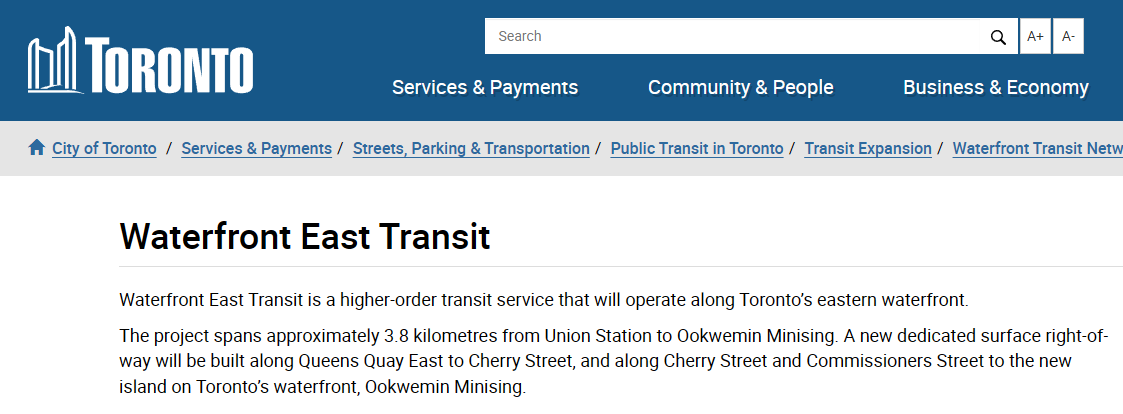The width and height of the screenshot is (1123, 414).
Task: Focus the Search text field
Action: (735, 37)
